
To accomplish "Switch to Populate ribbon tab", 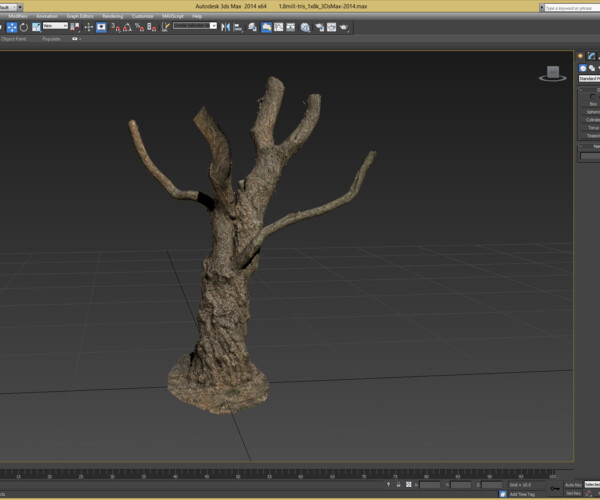I will click(x=51, y=39).
